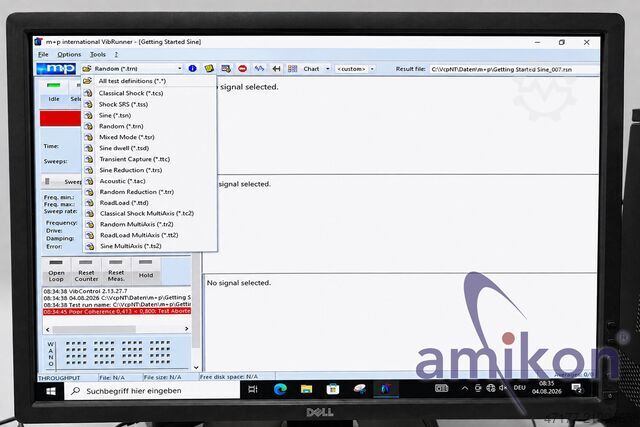Image resolution: width=640 pixels, height=427 pixels.
Task: Open Microsoft Edge from the taskbar
Action: click(x=280, y=389)
